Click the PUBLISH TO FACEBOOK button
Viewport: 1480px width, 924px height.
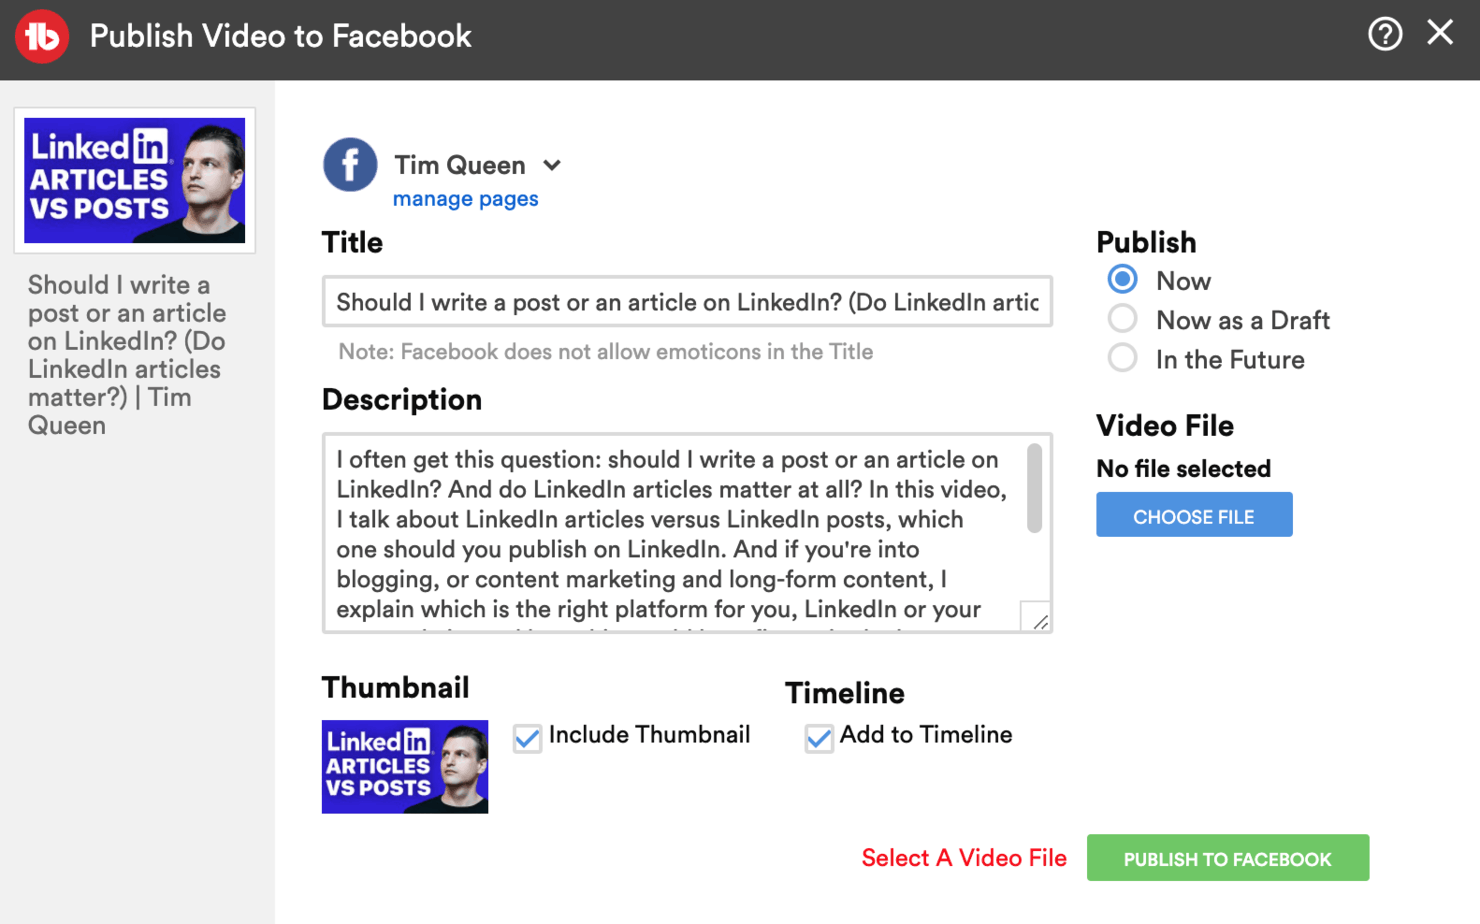[1228, 858]
